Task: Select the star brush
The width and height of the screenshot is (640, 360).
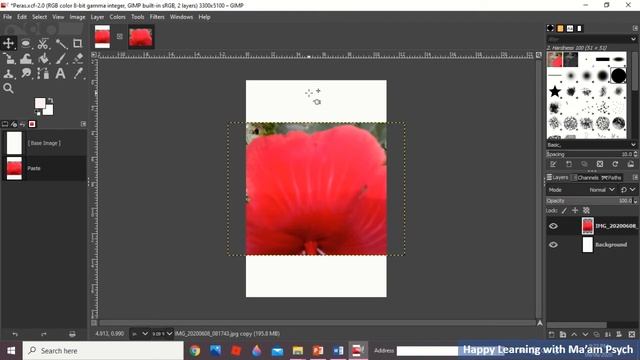Action: point(555,91)
